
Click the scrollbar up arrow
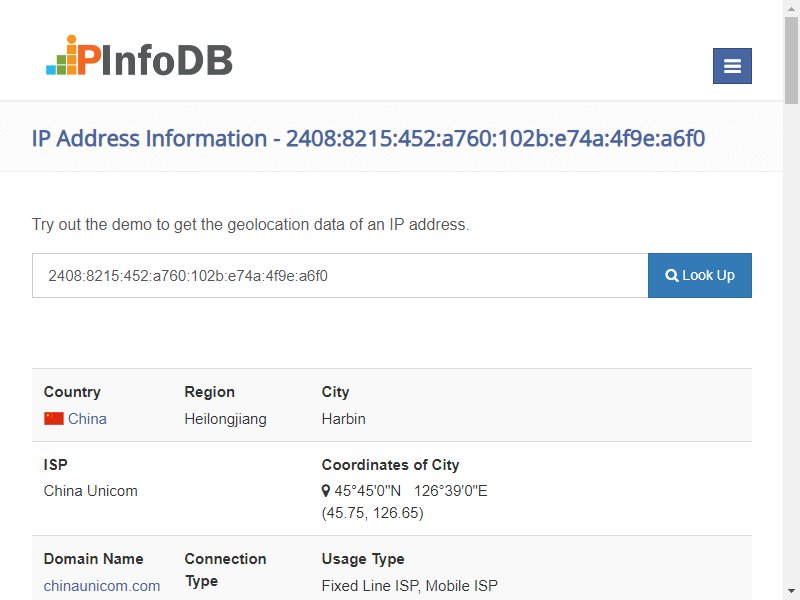[791, 7]
